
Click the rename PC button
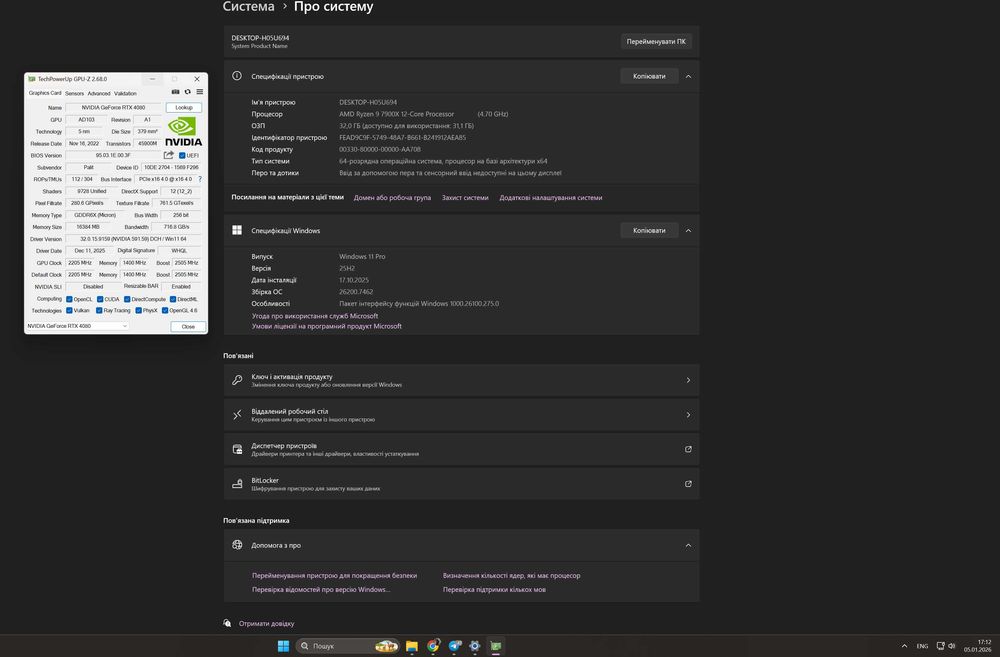(656, 41)
